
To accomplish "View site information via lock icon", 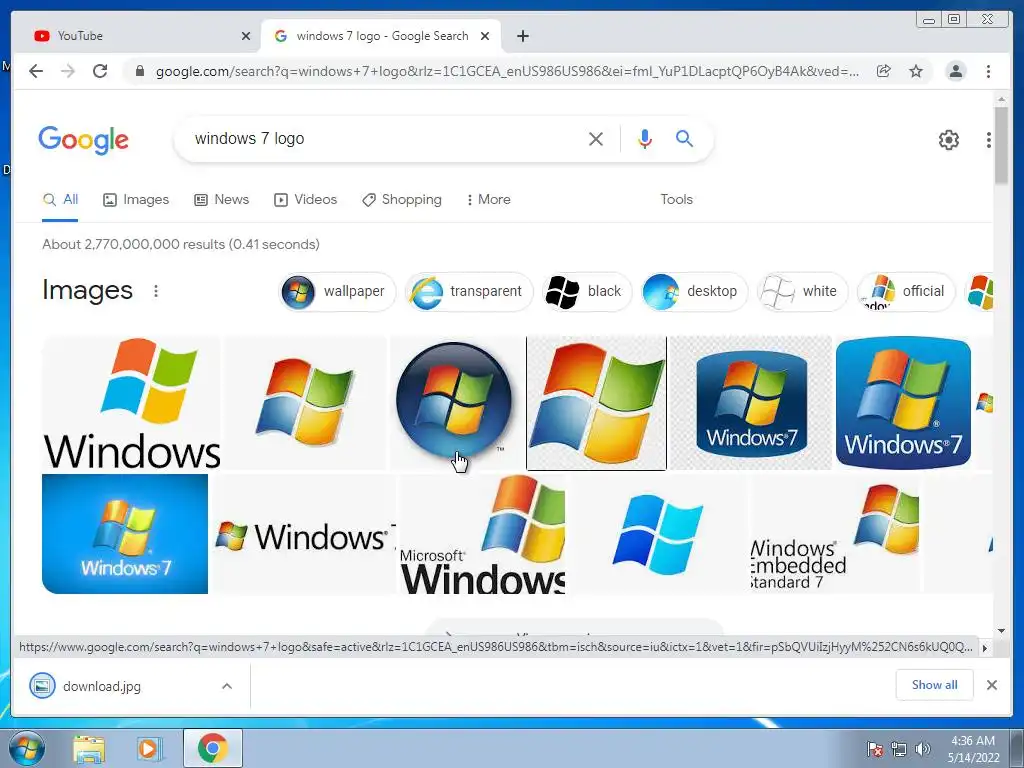I will click(x=139, y=71).
